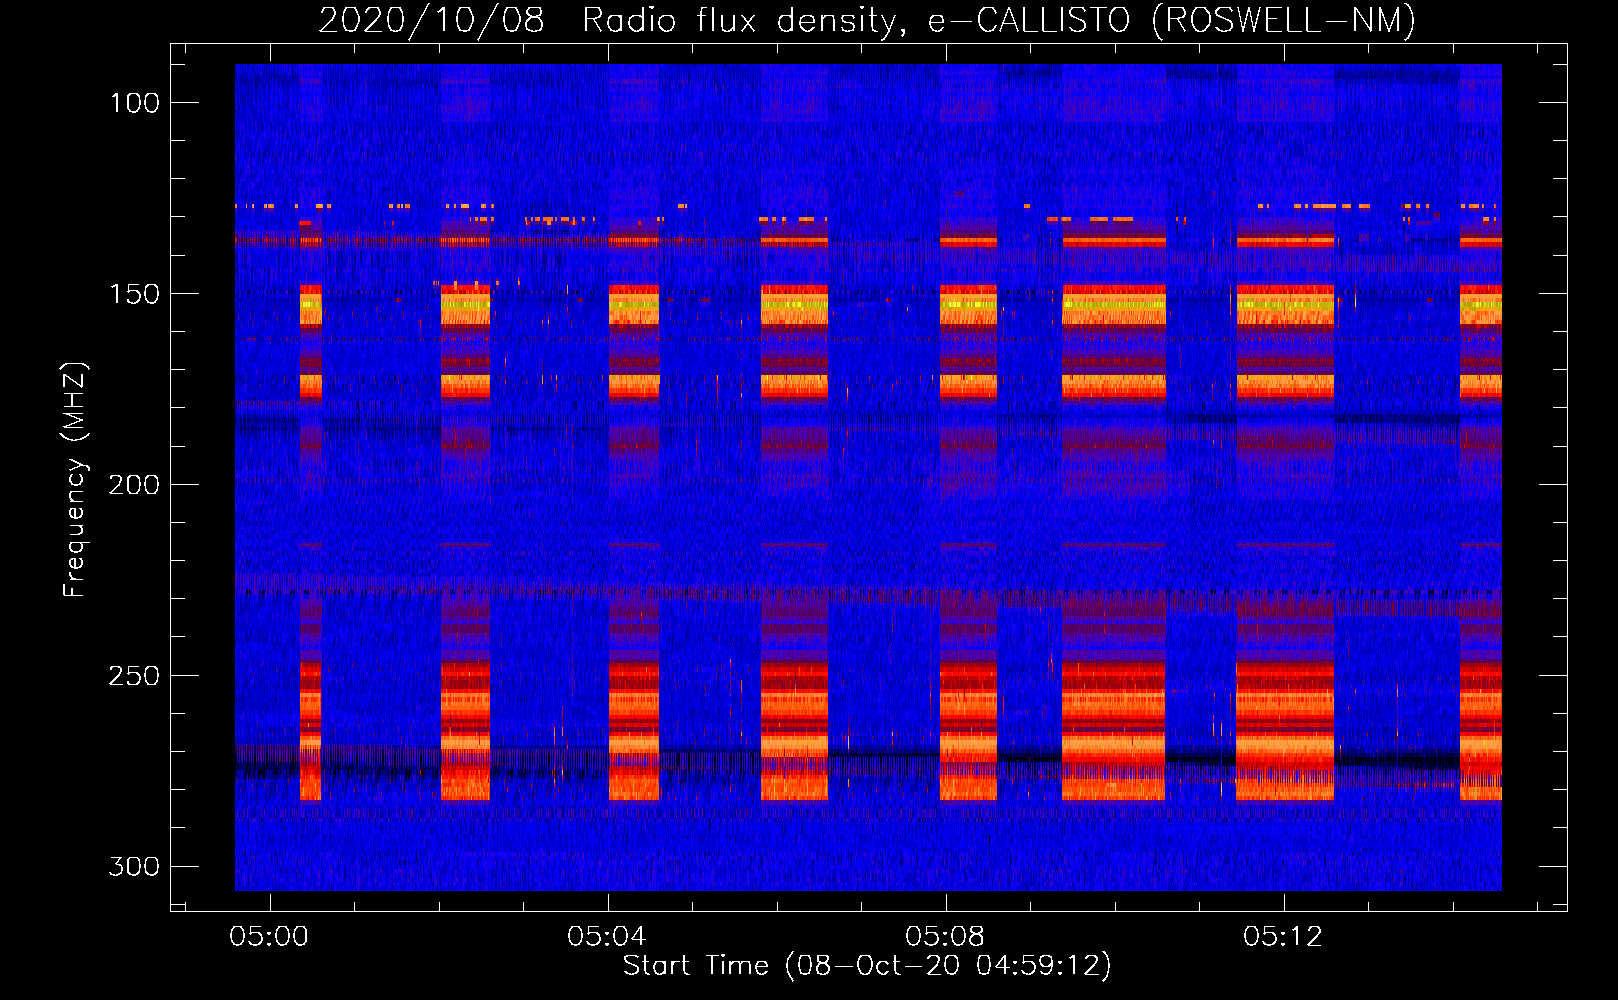Image resolution: width=1618 pixels, height=1000 pixels.
Task: Click the plot title with date 2020/10/08
Action: (867, 20)
